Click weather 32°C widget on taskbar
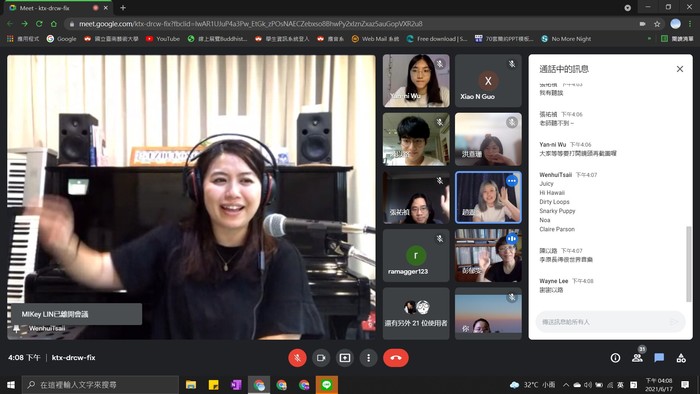700x394 pixels. point(532,385)
